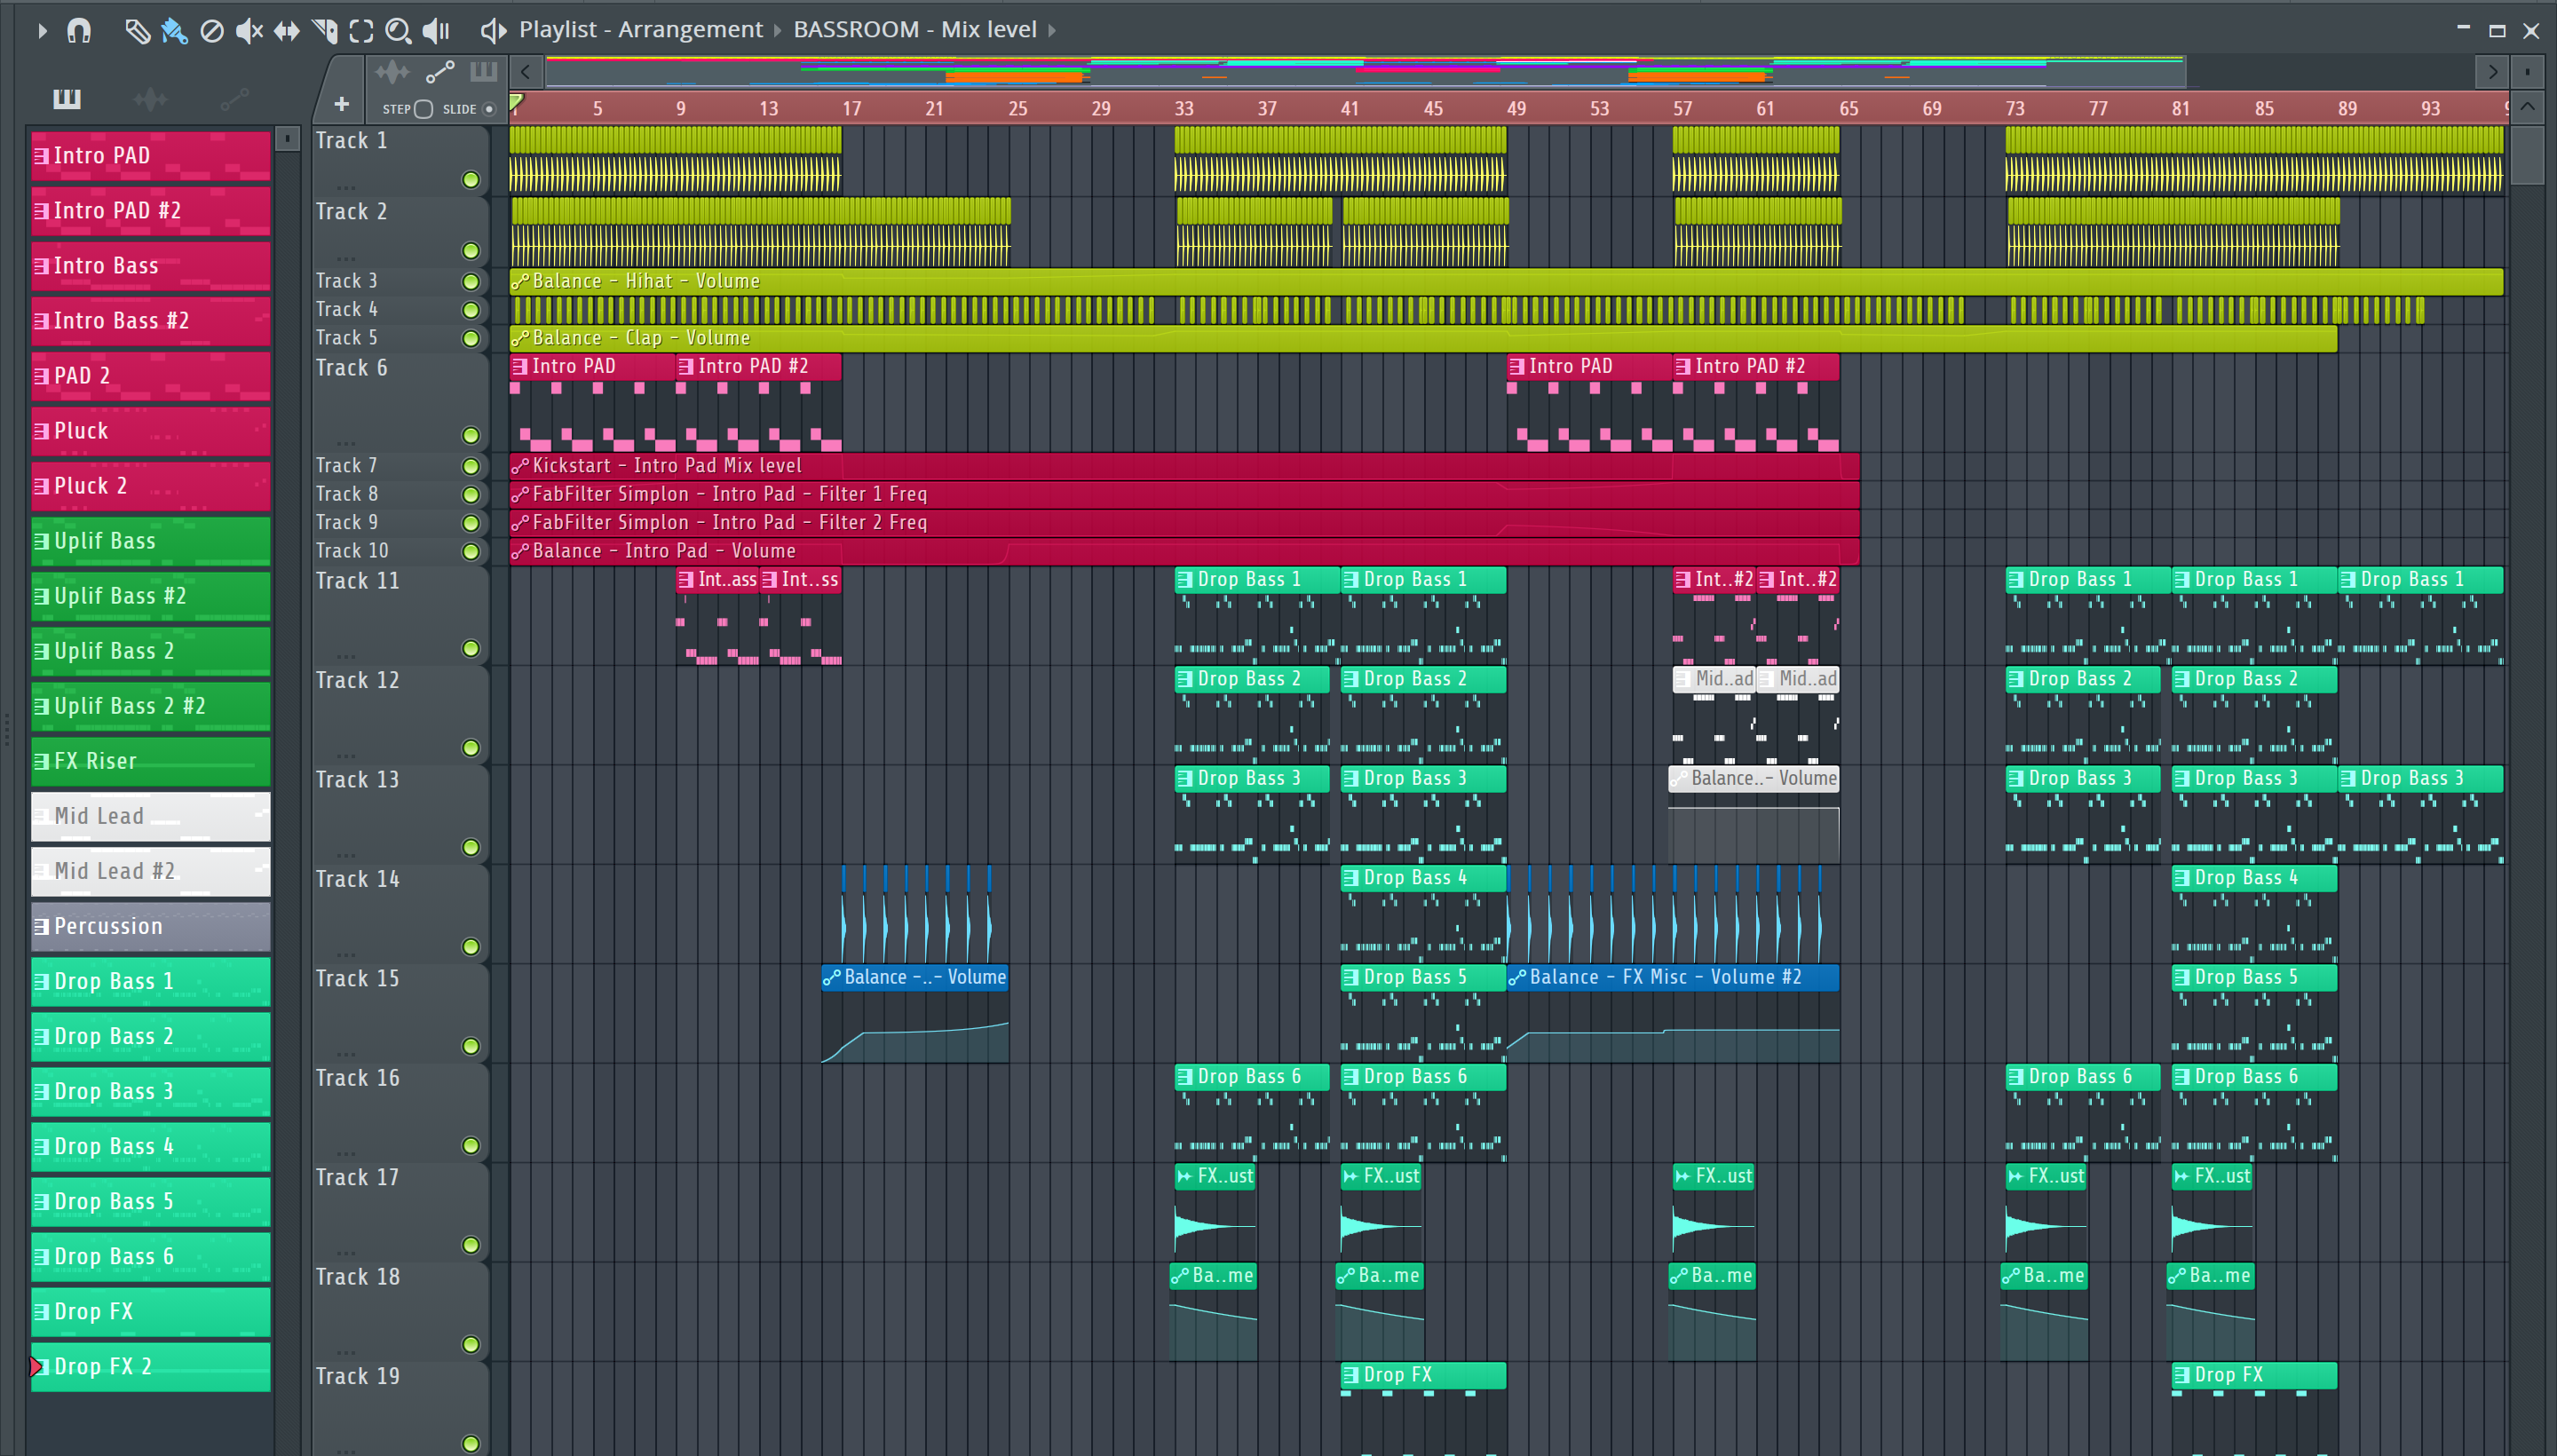Select the Drop Bass 3 pattern
This screenshot has height=1456, width=2557.
coord(150,1091)
